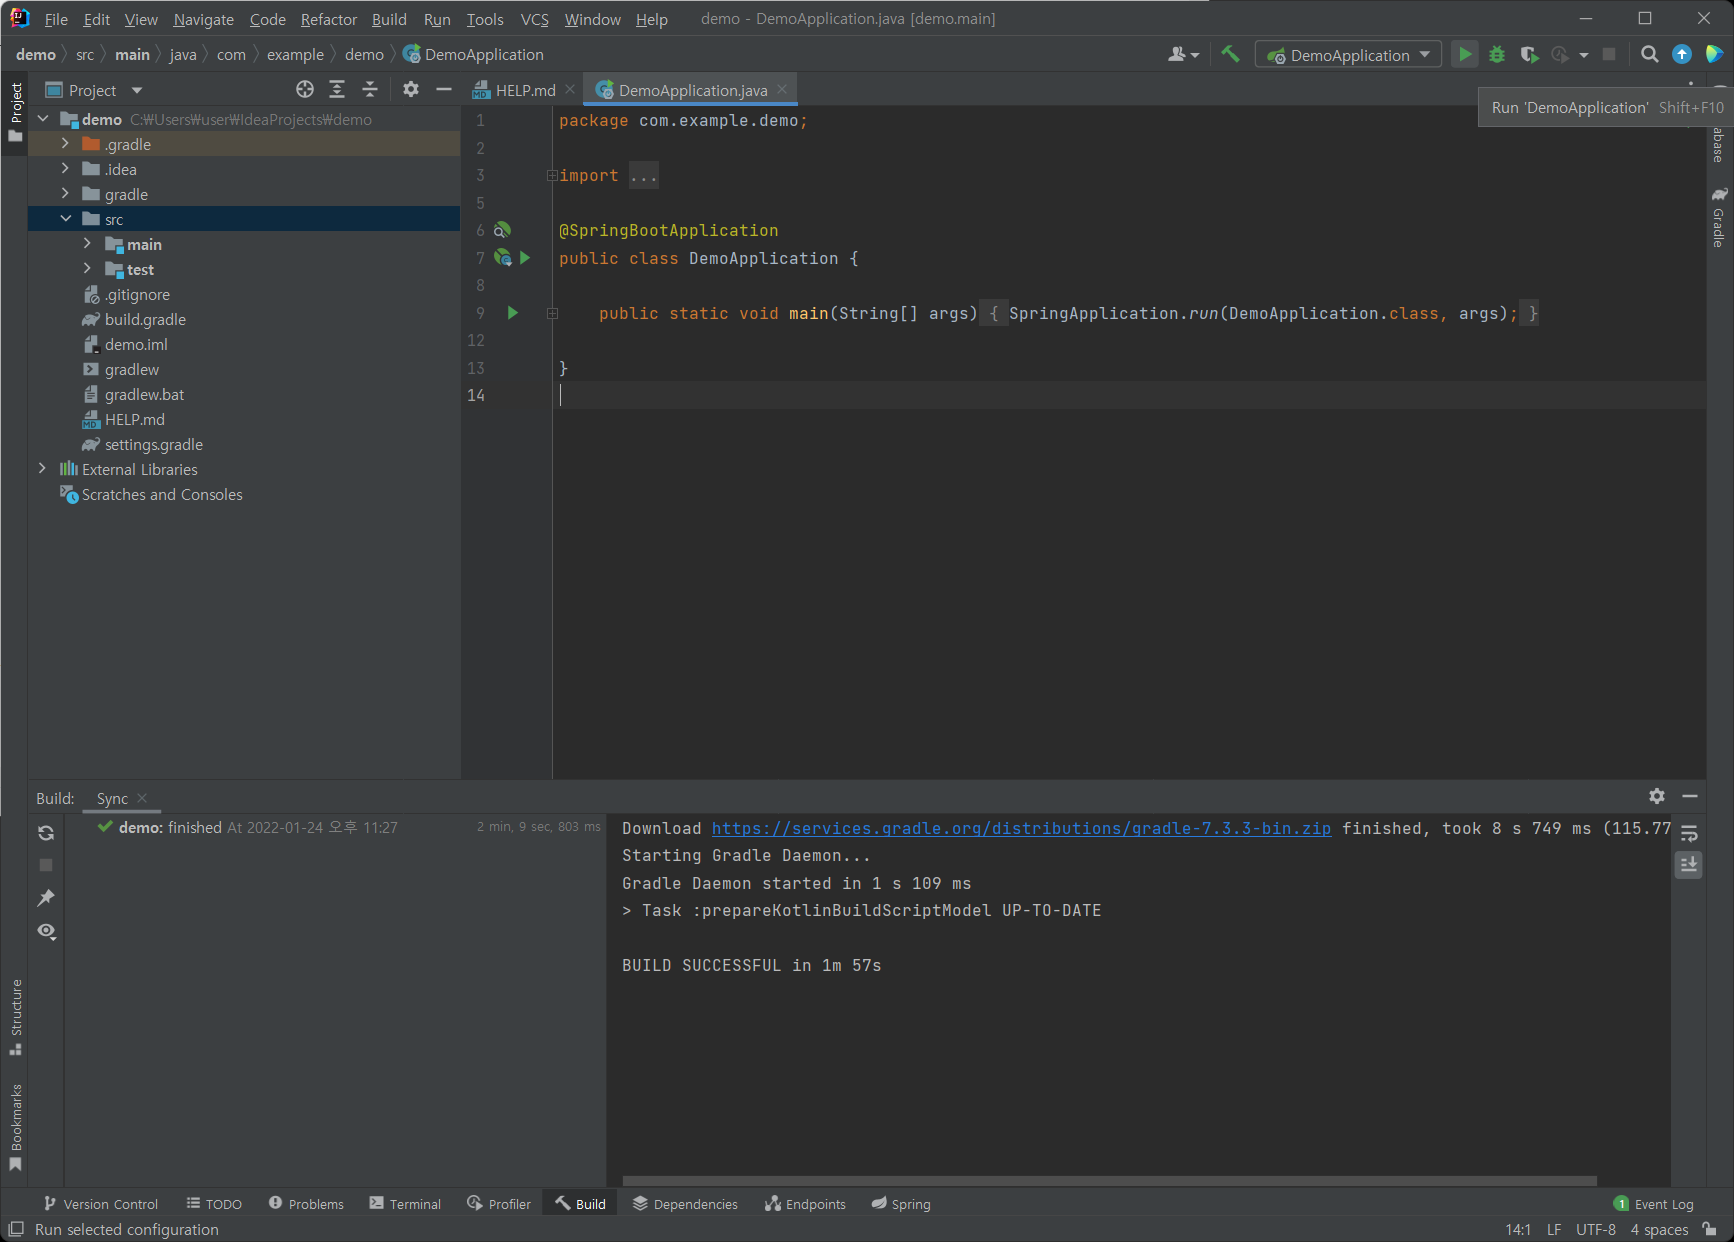Viewport: 1734px width, 1242px height.
Task: Open DemoApplication run configuration dropdown
Action: (1348, 55)
